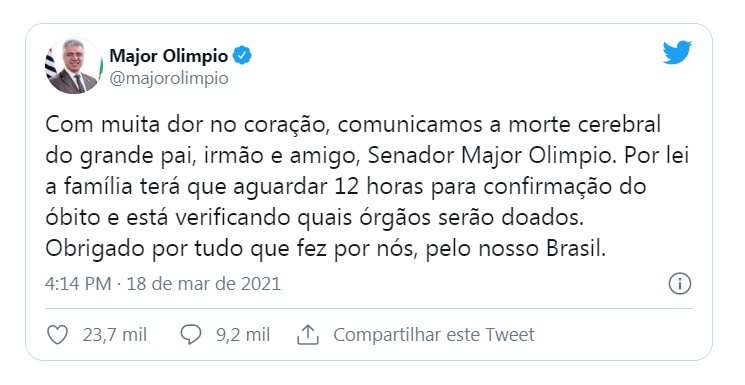Click the 4:14 PM timestamp
The height and width of the screenshot is (385, 745).
(78, 284)
